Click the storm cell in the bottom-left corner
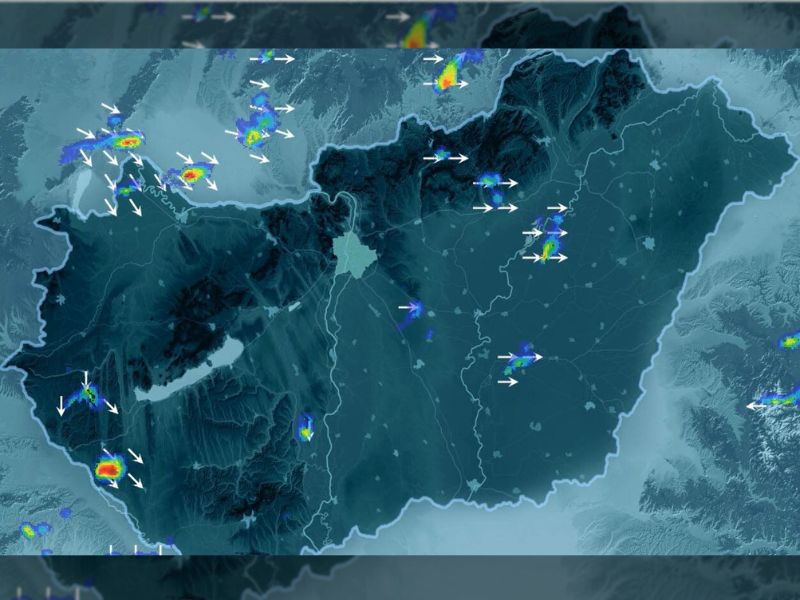Viewport: 800px width, 600px height. [33, 531]
